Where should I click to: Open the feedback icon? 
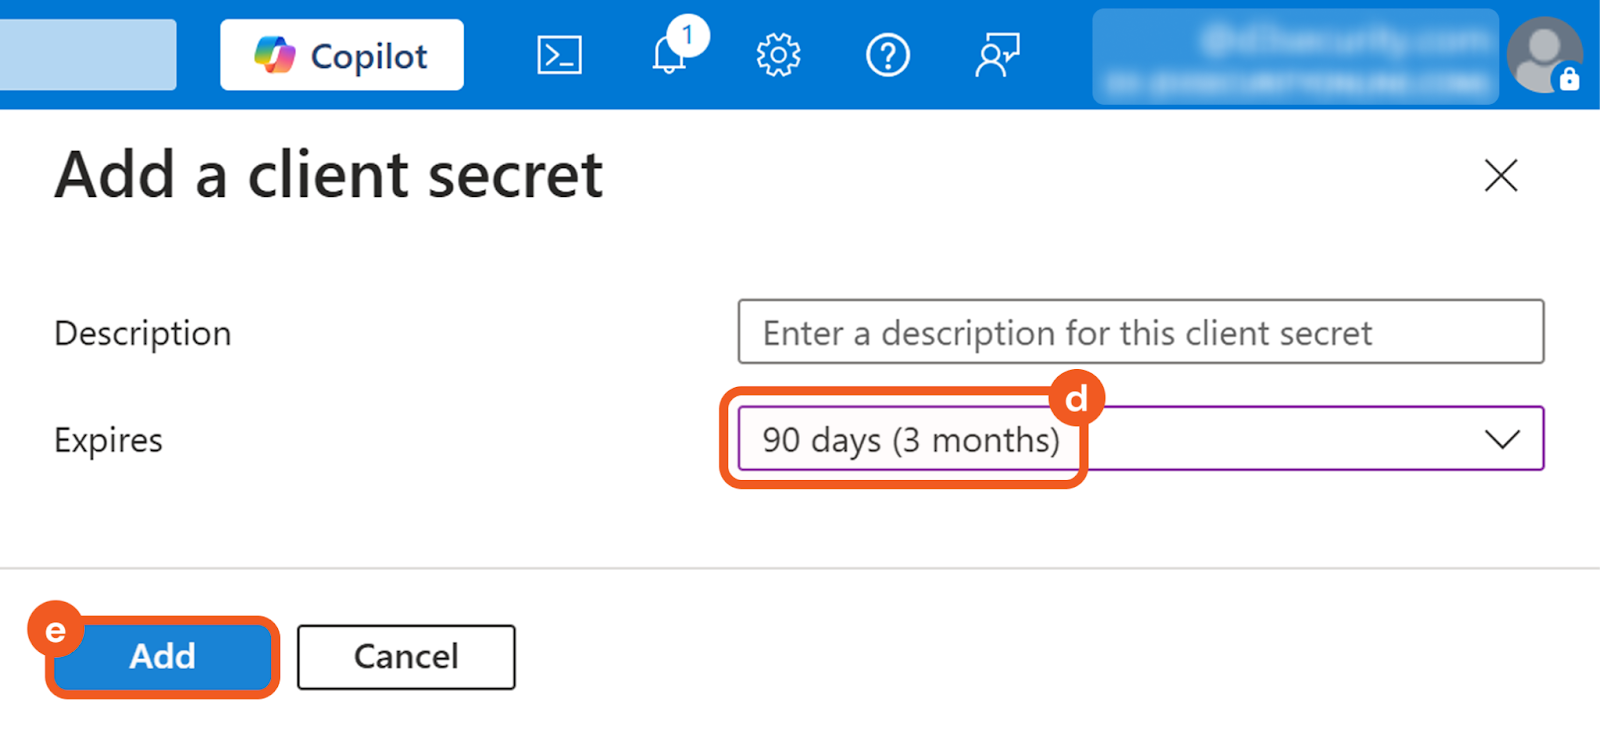997,56
